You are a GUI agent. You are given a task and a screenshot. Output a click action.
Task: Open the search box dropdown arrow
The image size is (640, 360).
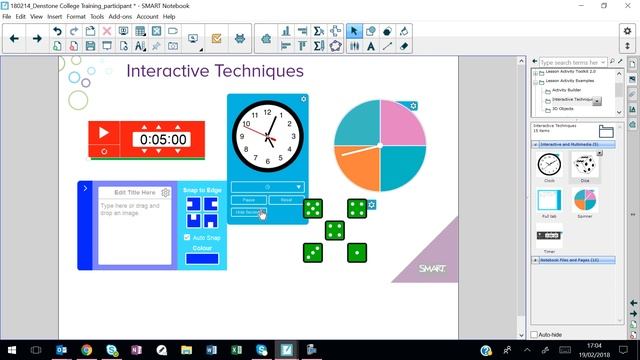click(x=603, y=62)
